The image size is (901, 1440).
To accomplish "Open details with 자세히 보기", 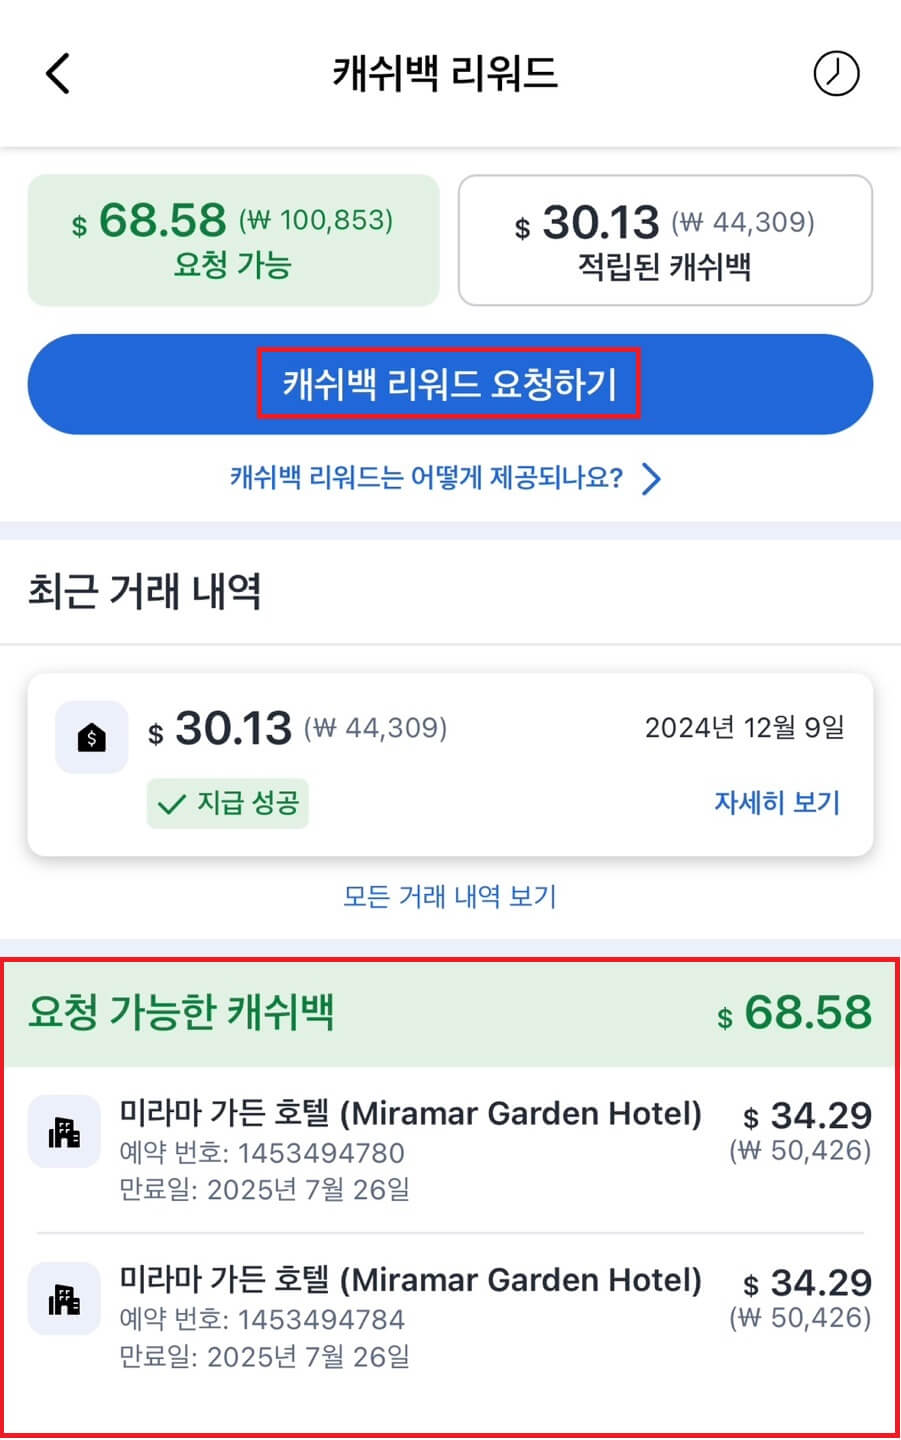I will [x=777, y=803].
